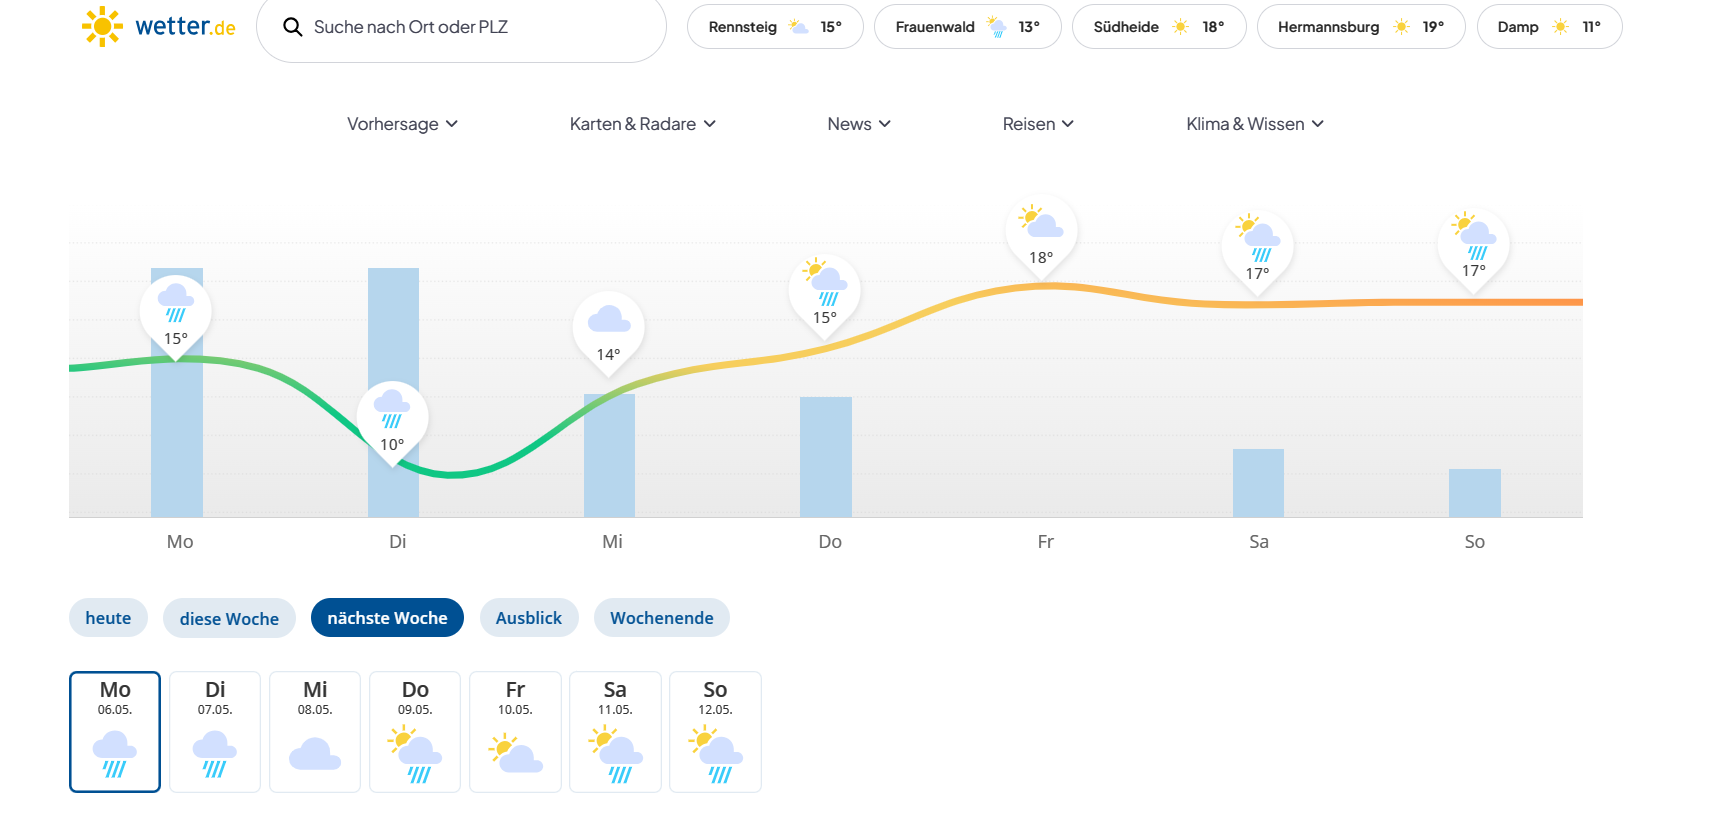Expand the Klima & Wissen menu

(x=1254, y=124)
